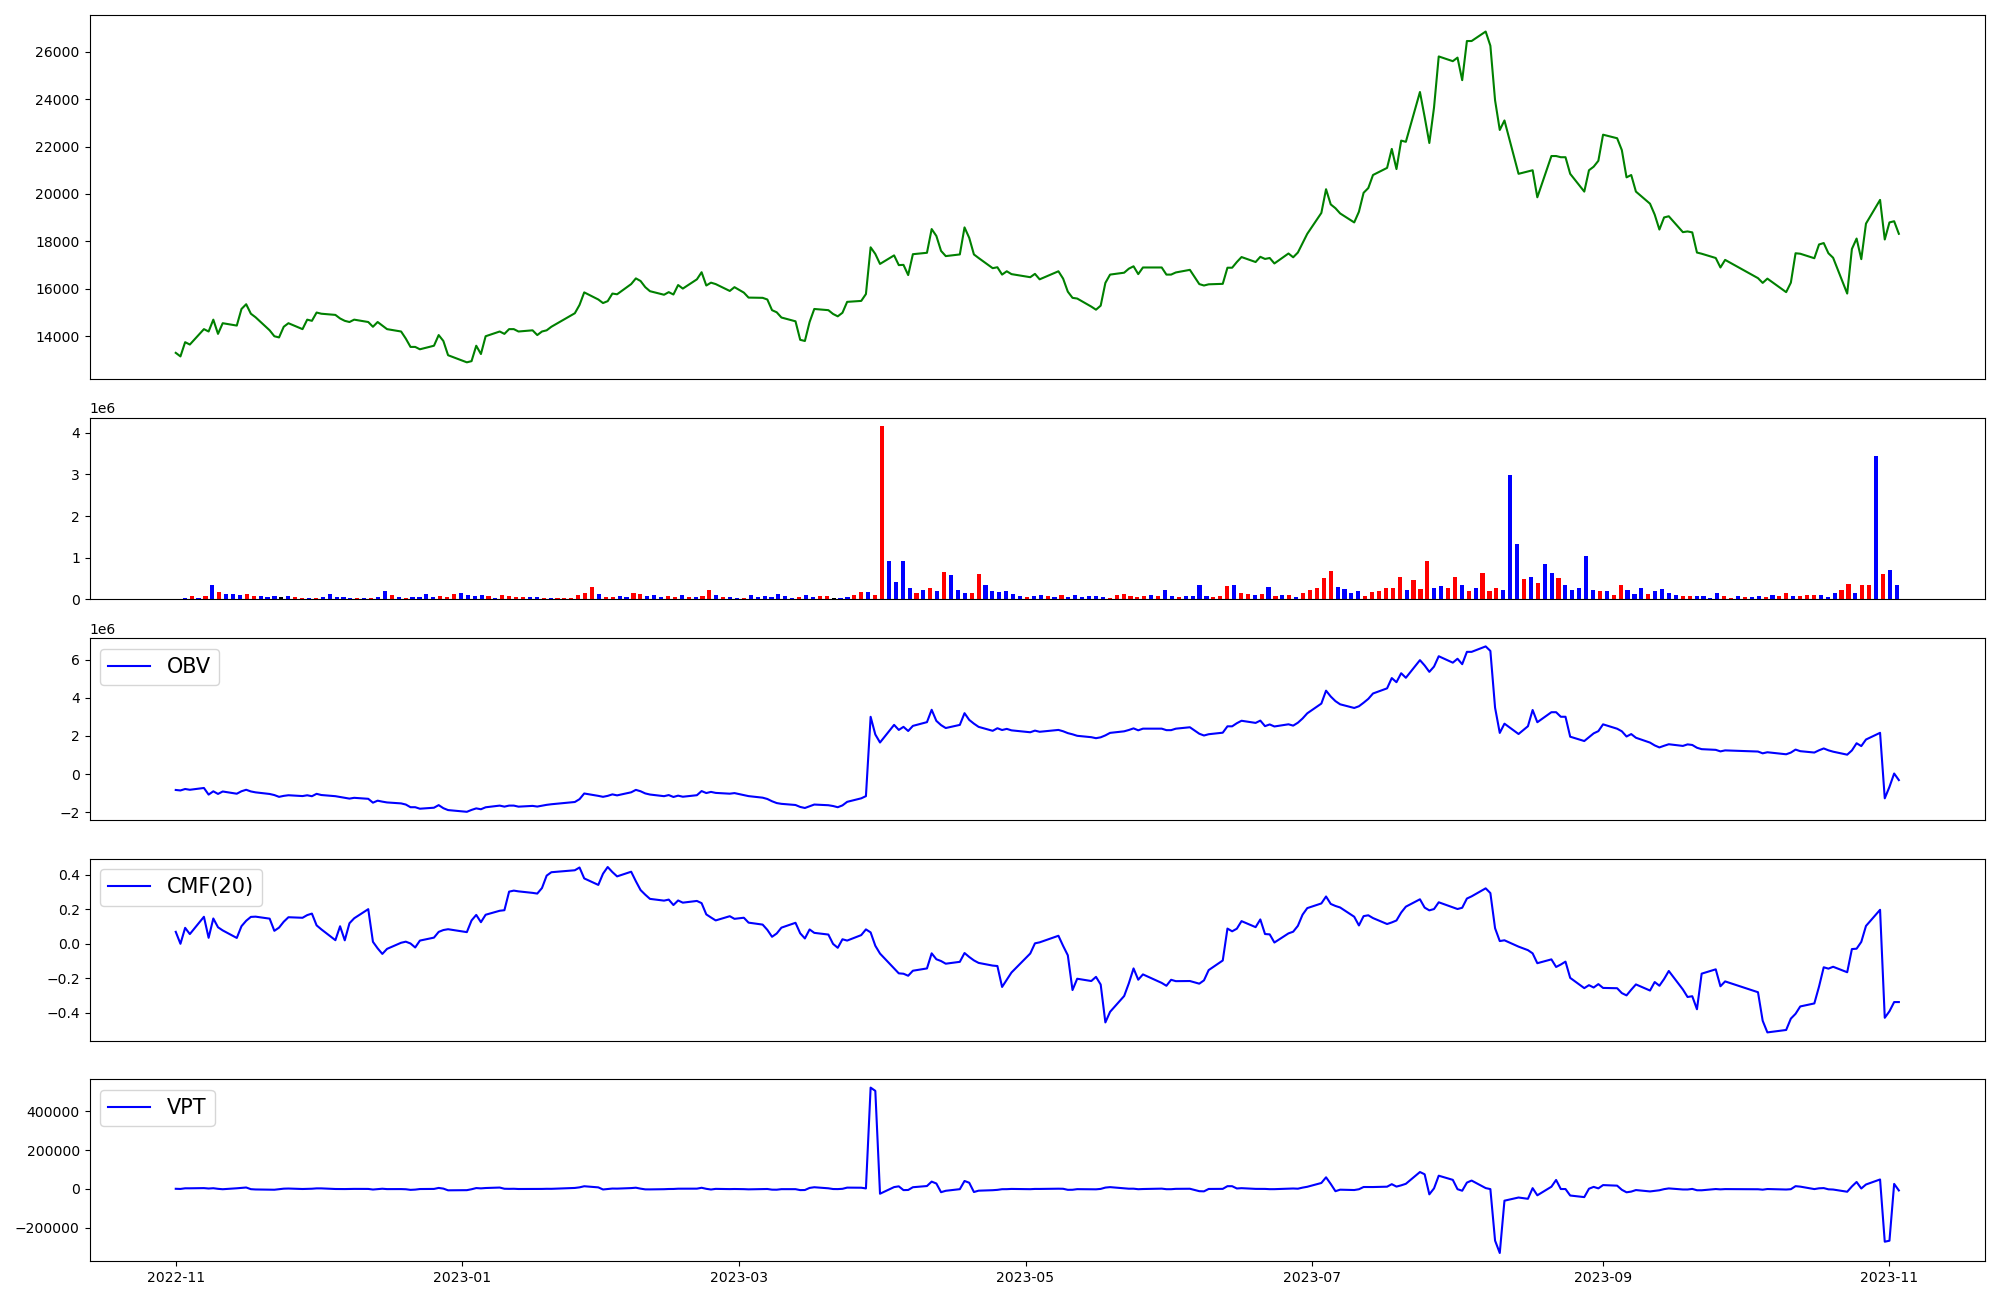Image resolution: width=2000 pixels, height=1300 pixels.
Task: Click the 400000 label on VPT axis
Action: (54, 1112)
